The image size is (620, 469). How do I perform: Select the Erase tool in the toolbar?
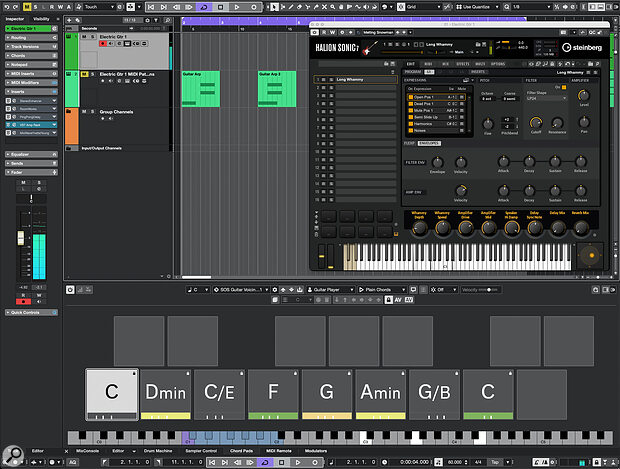299,7
